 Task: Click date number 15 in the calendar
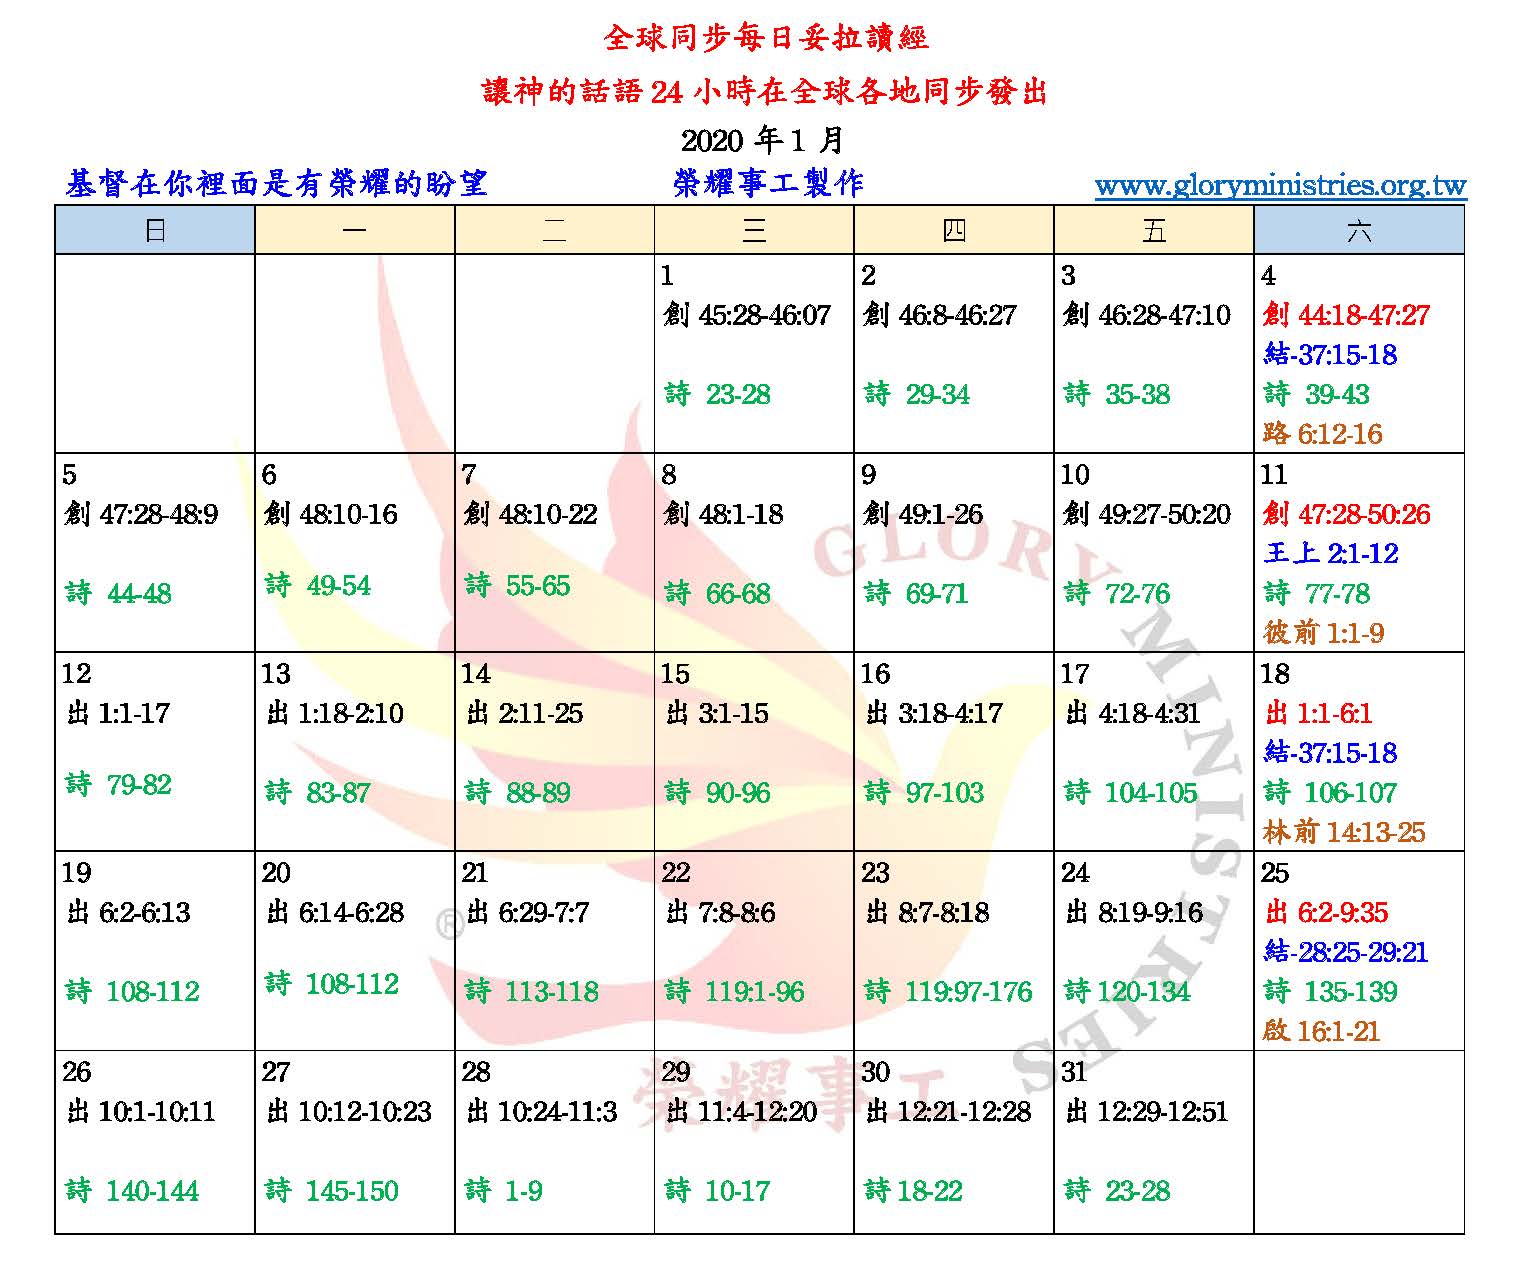675,674
